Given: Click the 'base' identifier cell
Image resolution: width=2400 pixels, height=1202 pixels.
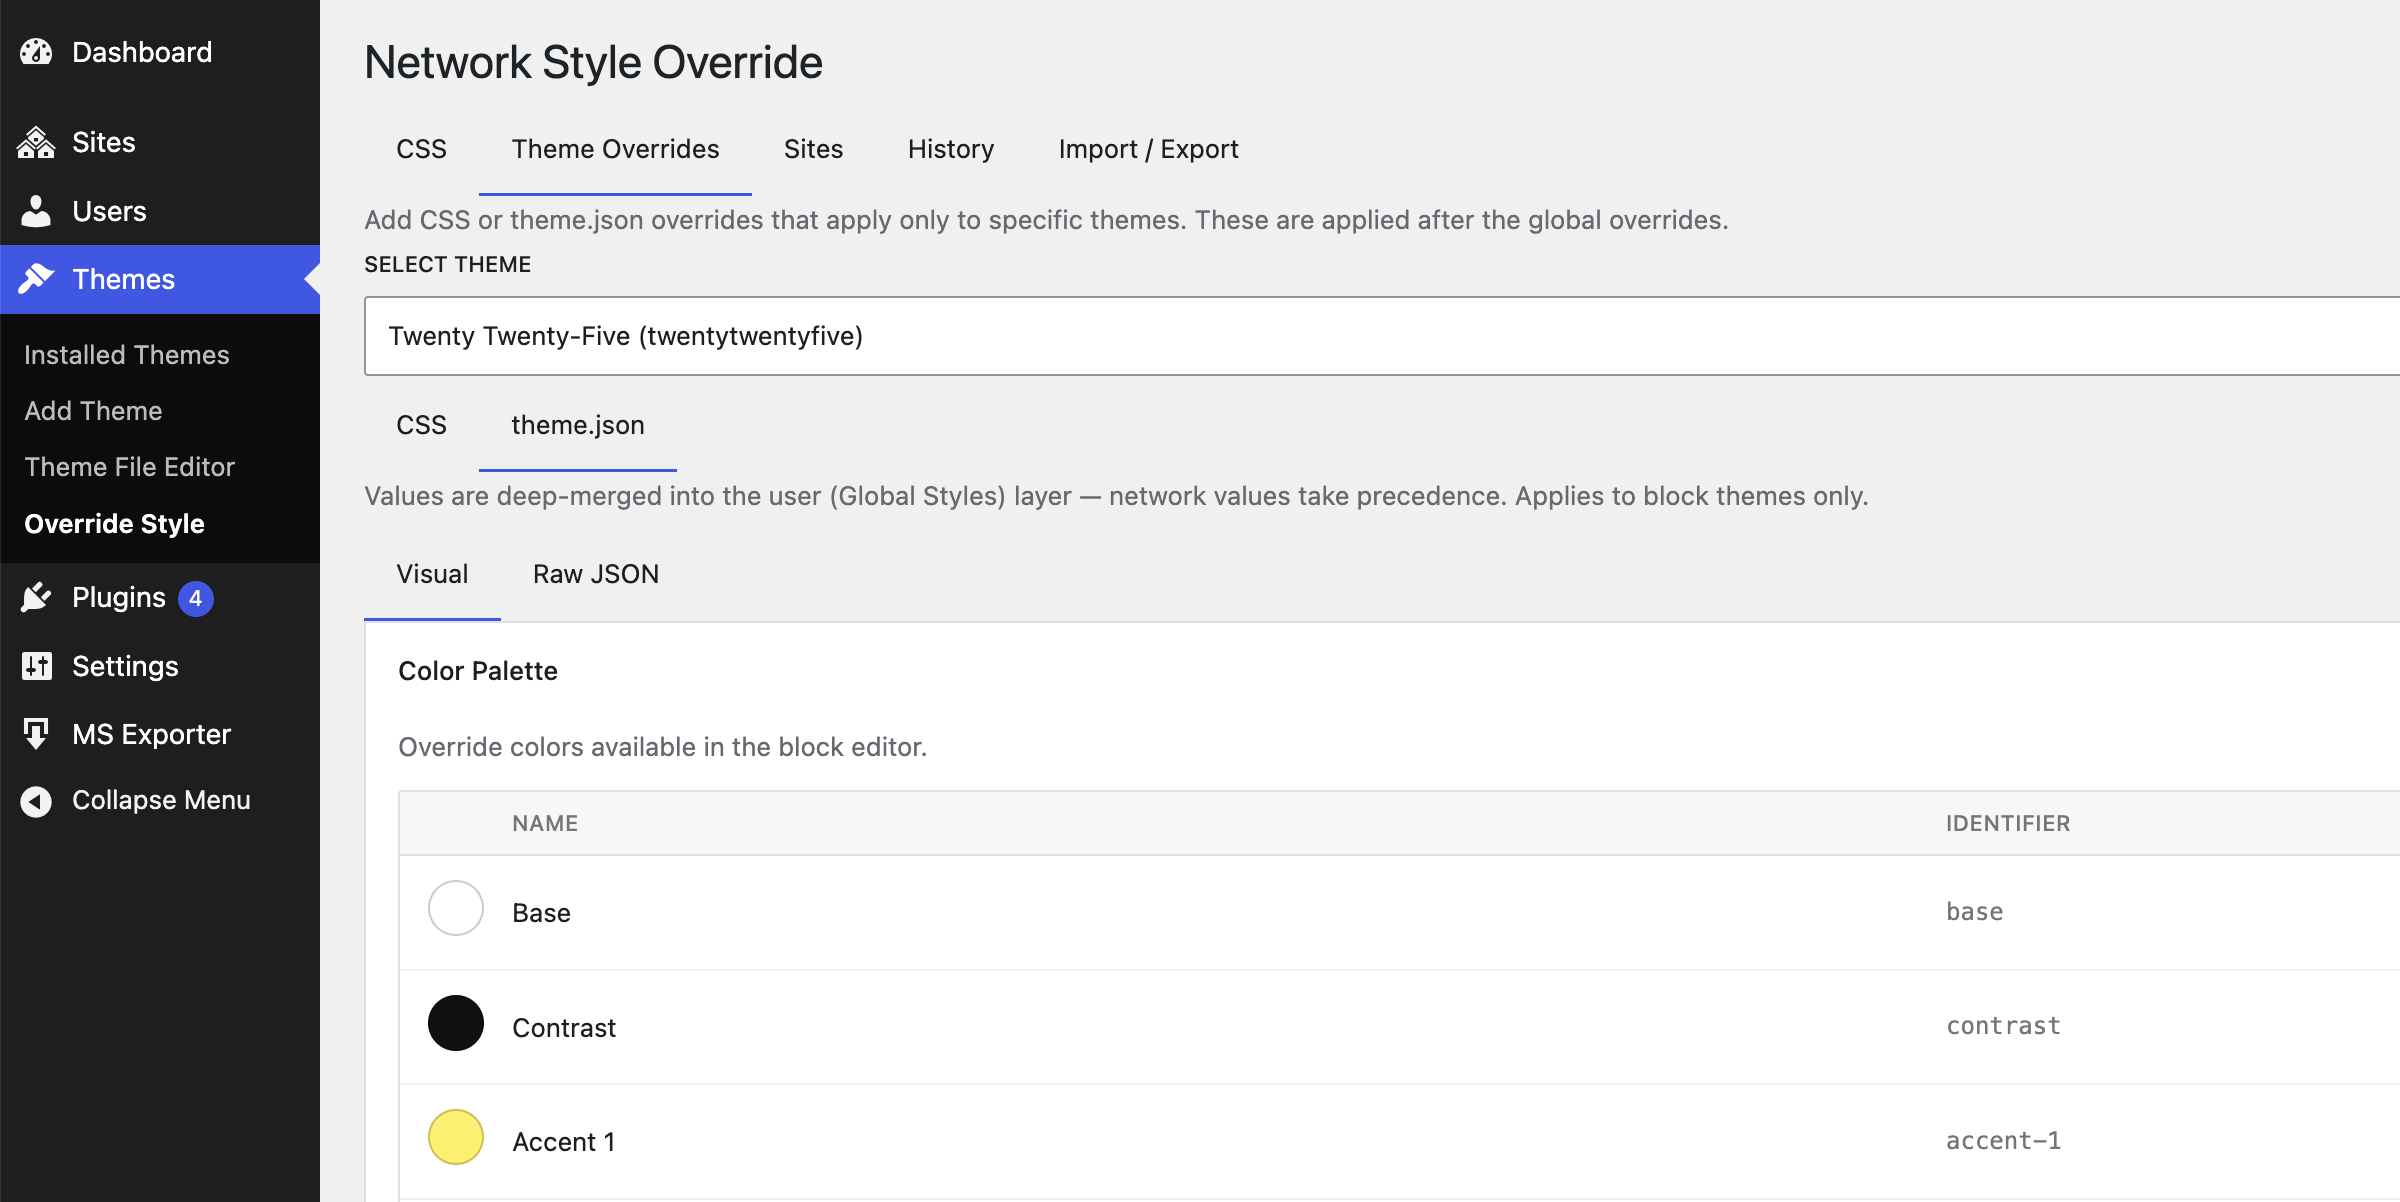Looking at the screenshot, I should (1975, 912).
